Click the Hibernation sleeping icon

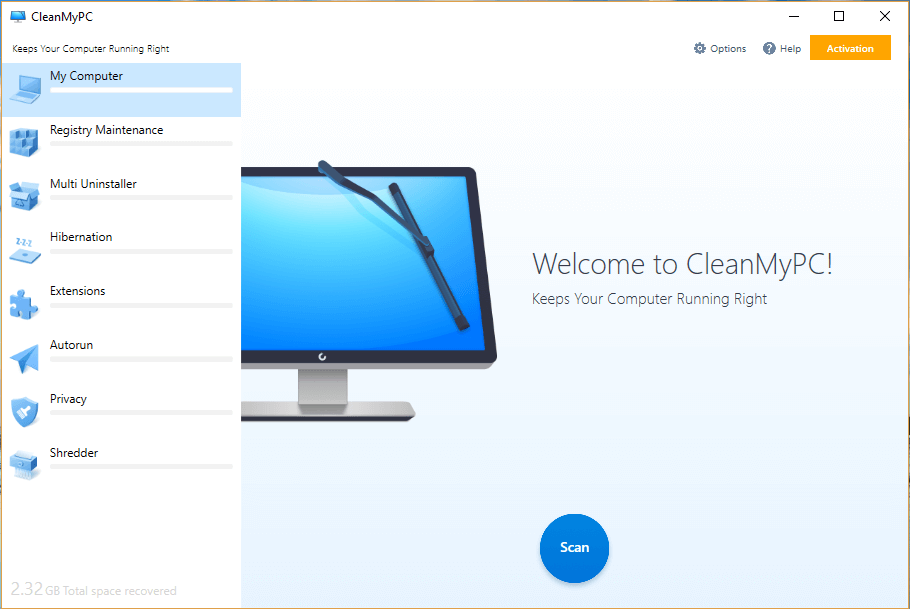[x=24, y=250]
